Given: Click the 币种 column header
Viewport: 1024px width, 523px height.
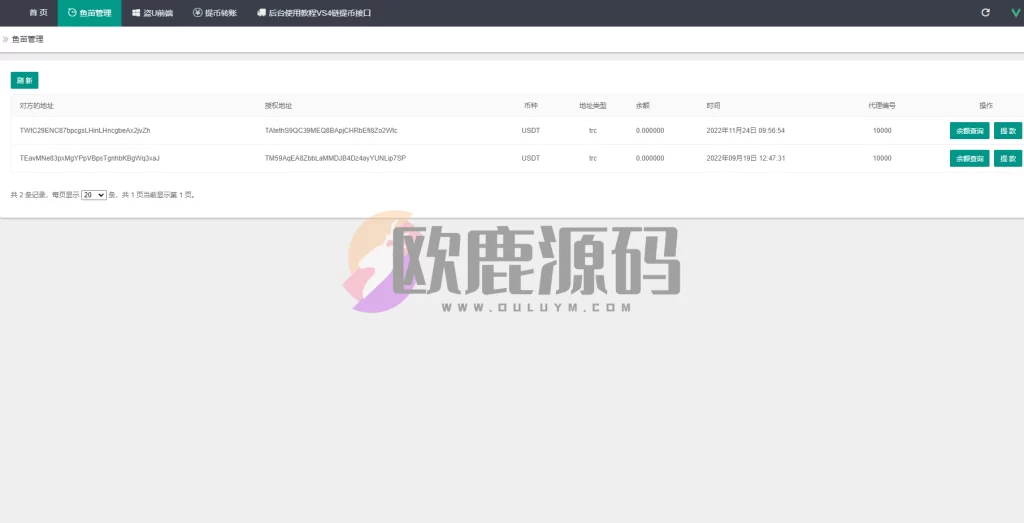Looking at the screenshot, I should (x=531, y=106).
